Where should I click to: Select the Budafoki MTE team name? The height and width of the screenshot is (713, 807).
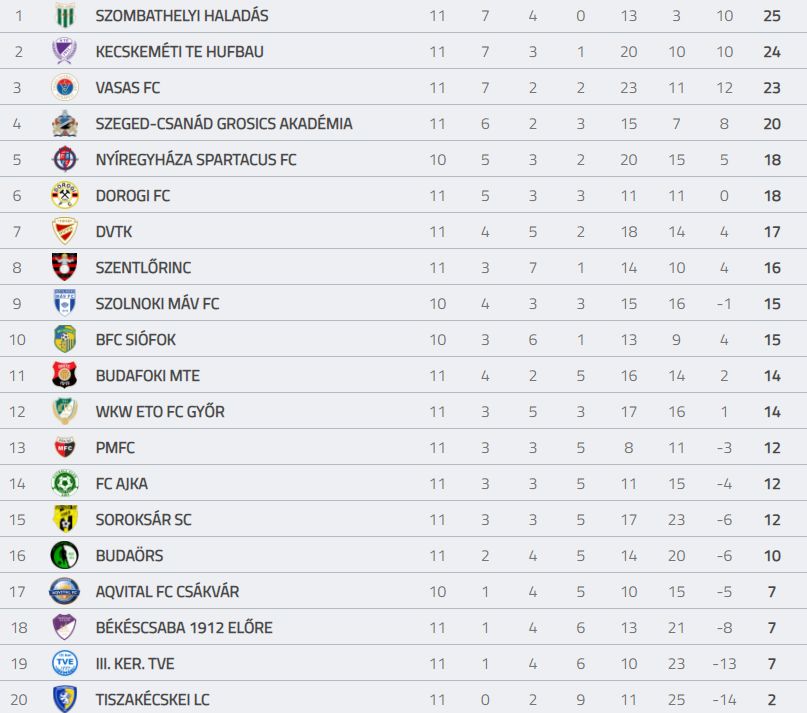click(x=148, y=376)
